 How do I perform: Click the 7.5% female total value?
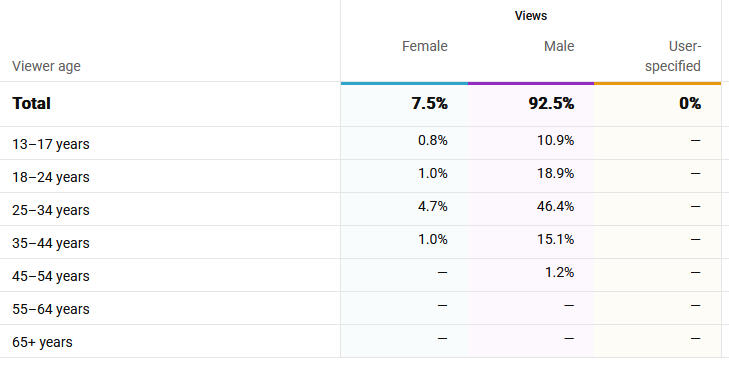pos(429,103)
